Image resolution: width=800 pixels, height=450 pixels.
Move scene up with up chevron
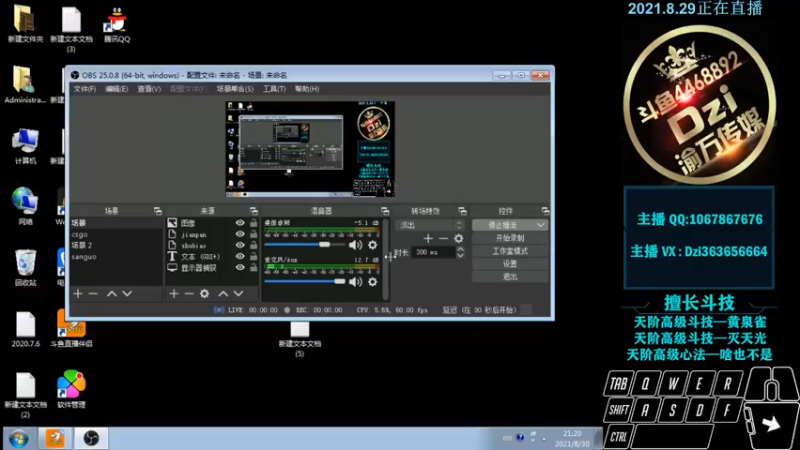pyautogui.click(x=112, y=293)
